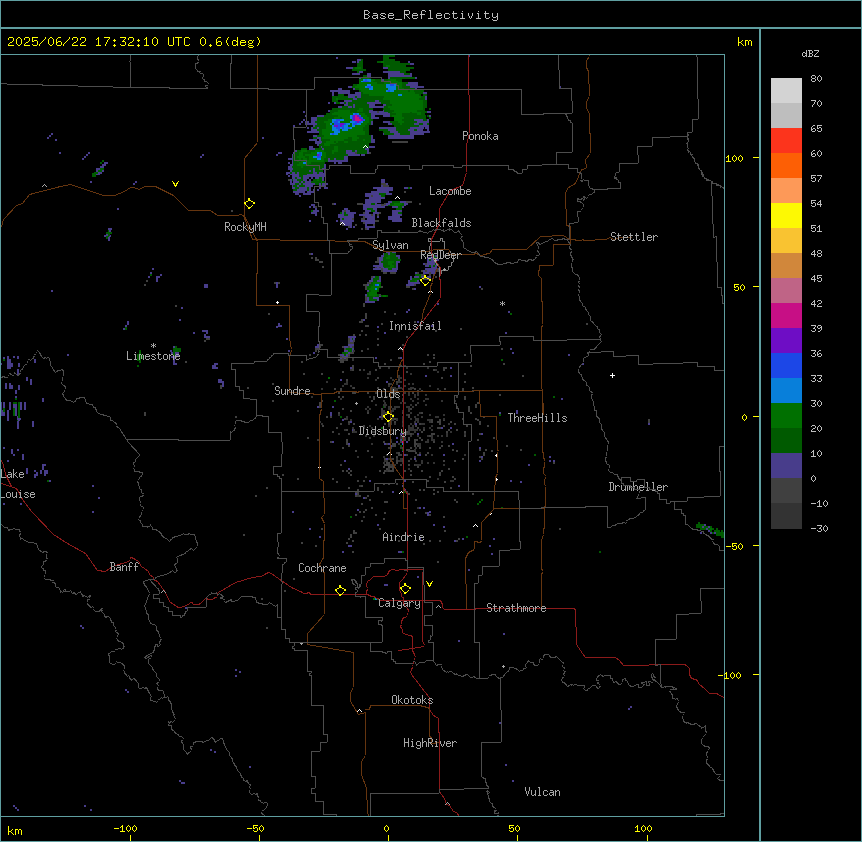Click the red swatch on dBZ legend
Viewport: 862px width, 842px height.
tap(786, 141)
